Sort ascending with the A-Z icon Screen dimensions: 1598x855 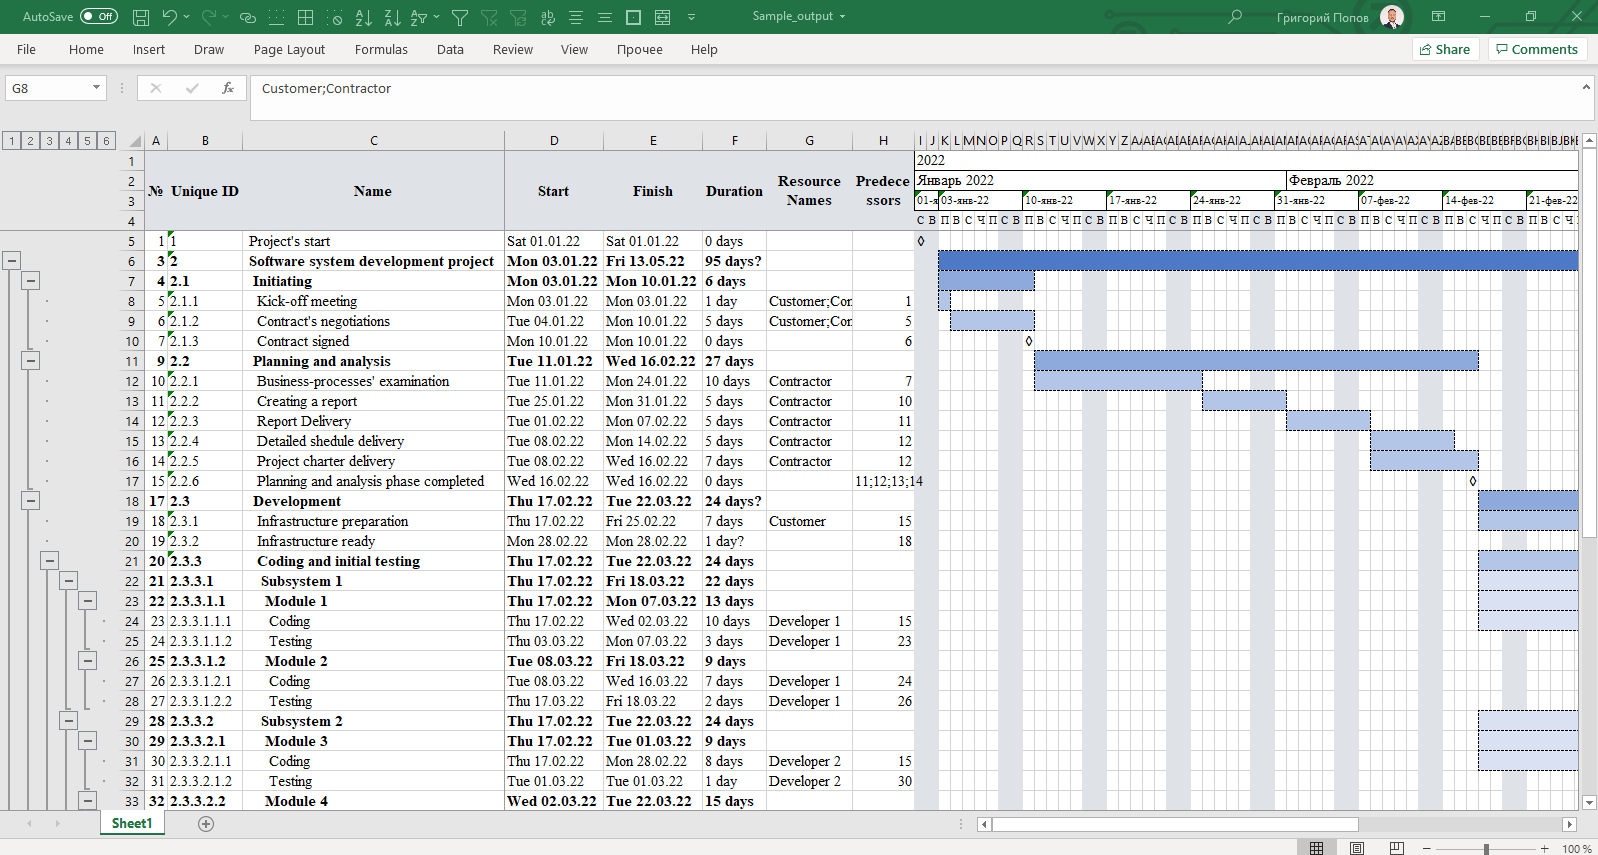click(364, 17)
